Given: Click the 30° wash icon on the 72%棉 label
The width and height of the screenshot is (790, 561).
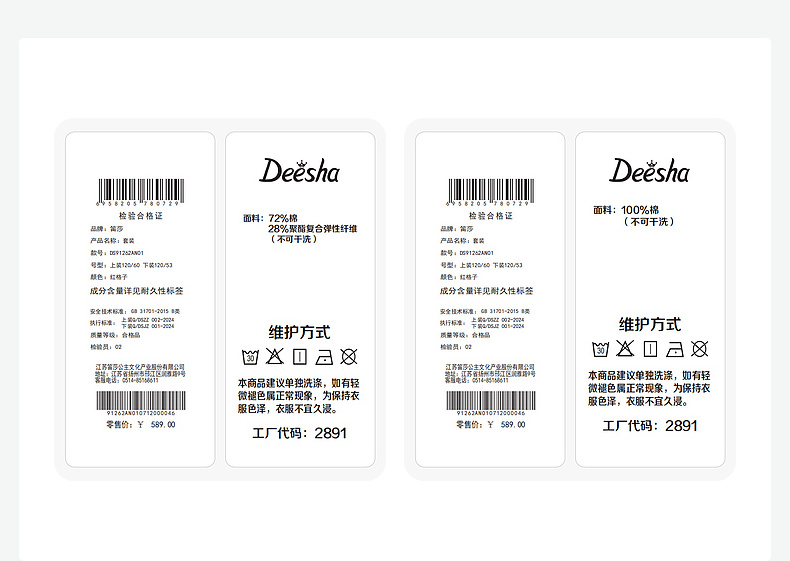Looking at the screenshot, I should point(250,357).
